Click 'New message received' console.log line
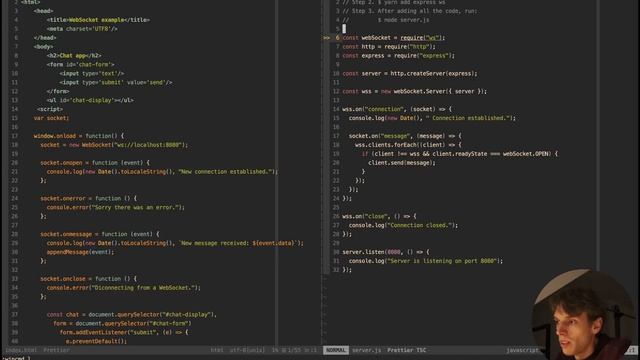 click(175, 243)
